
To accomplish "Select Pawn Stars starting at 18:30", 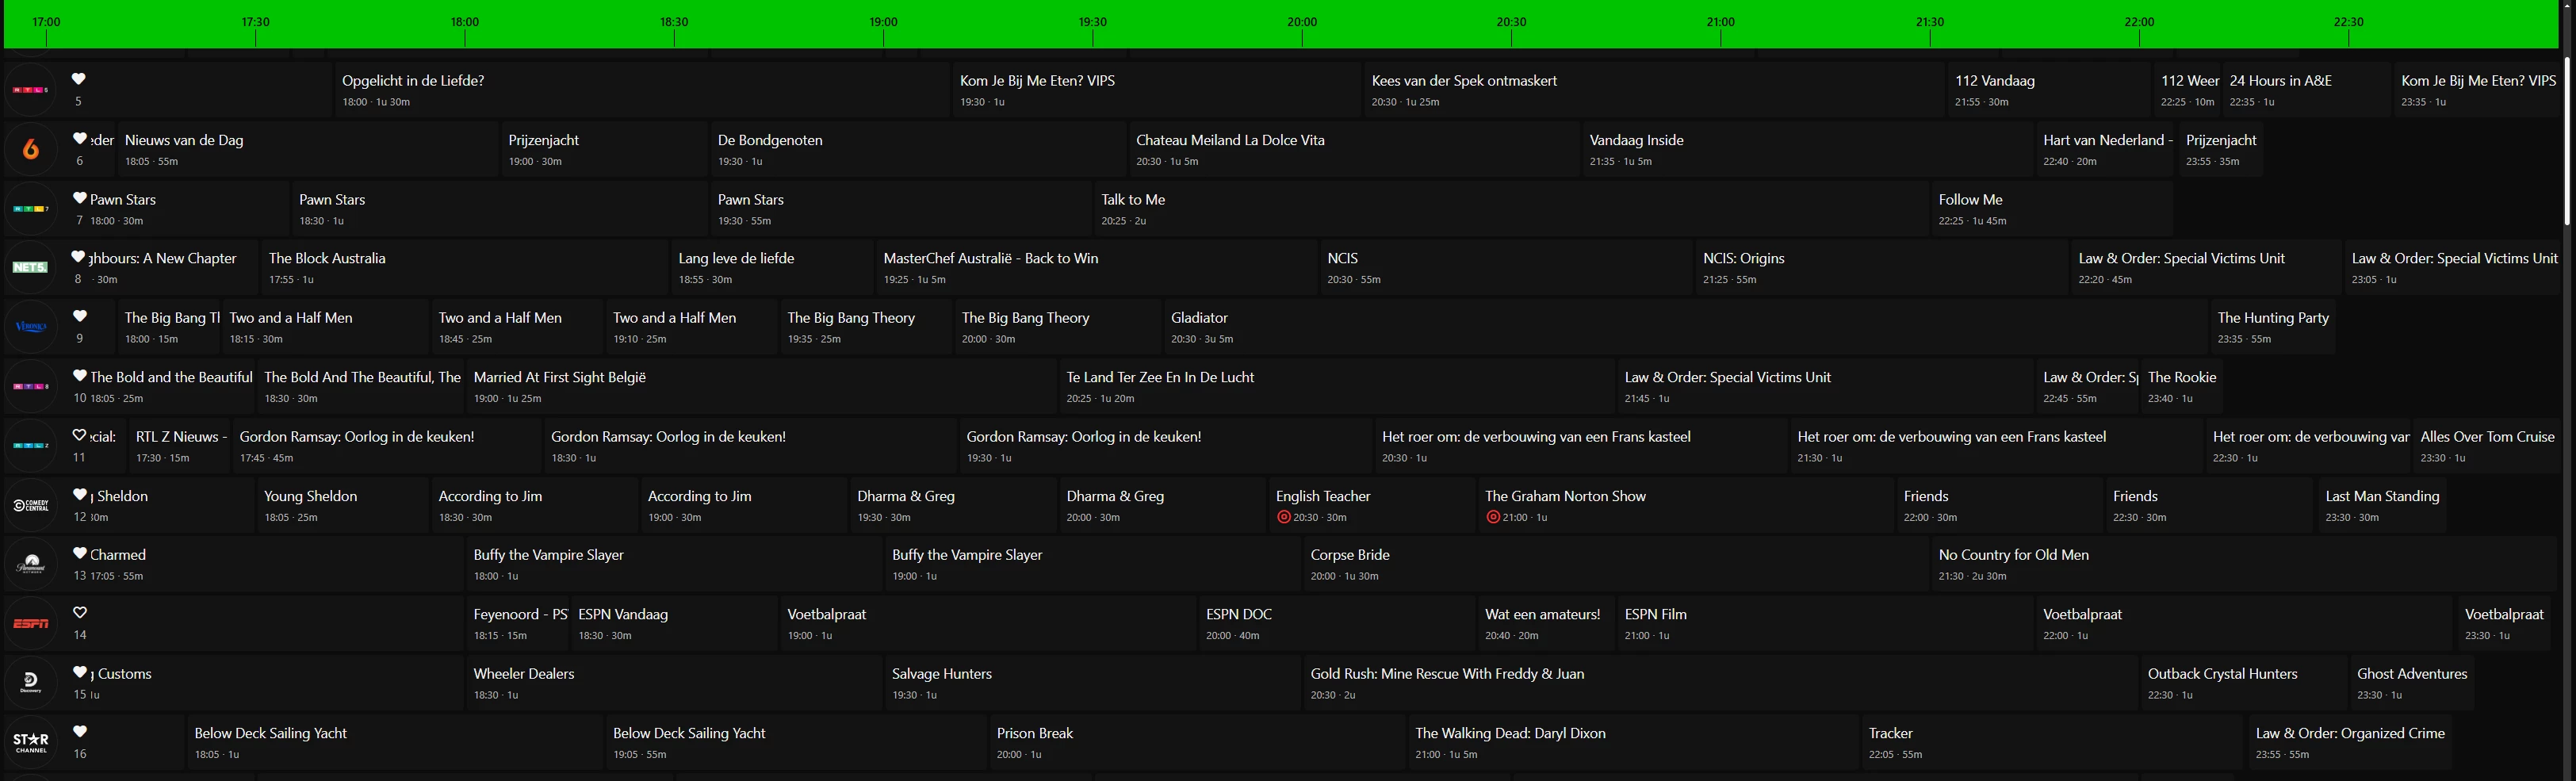I will 500,209.
